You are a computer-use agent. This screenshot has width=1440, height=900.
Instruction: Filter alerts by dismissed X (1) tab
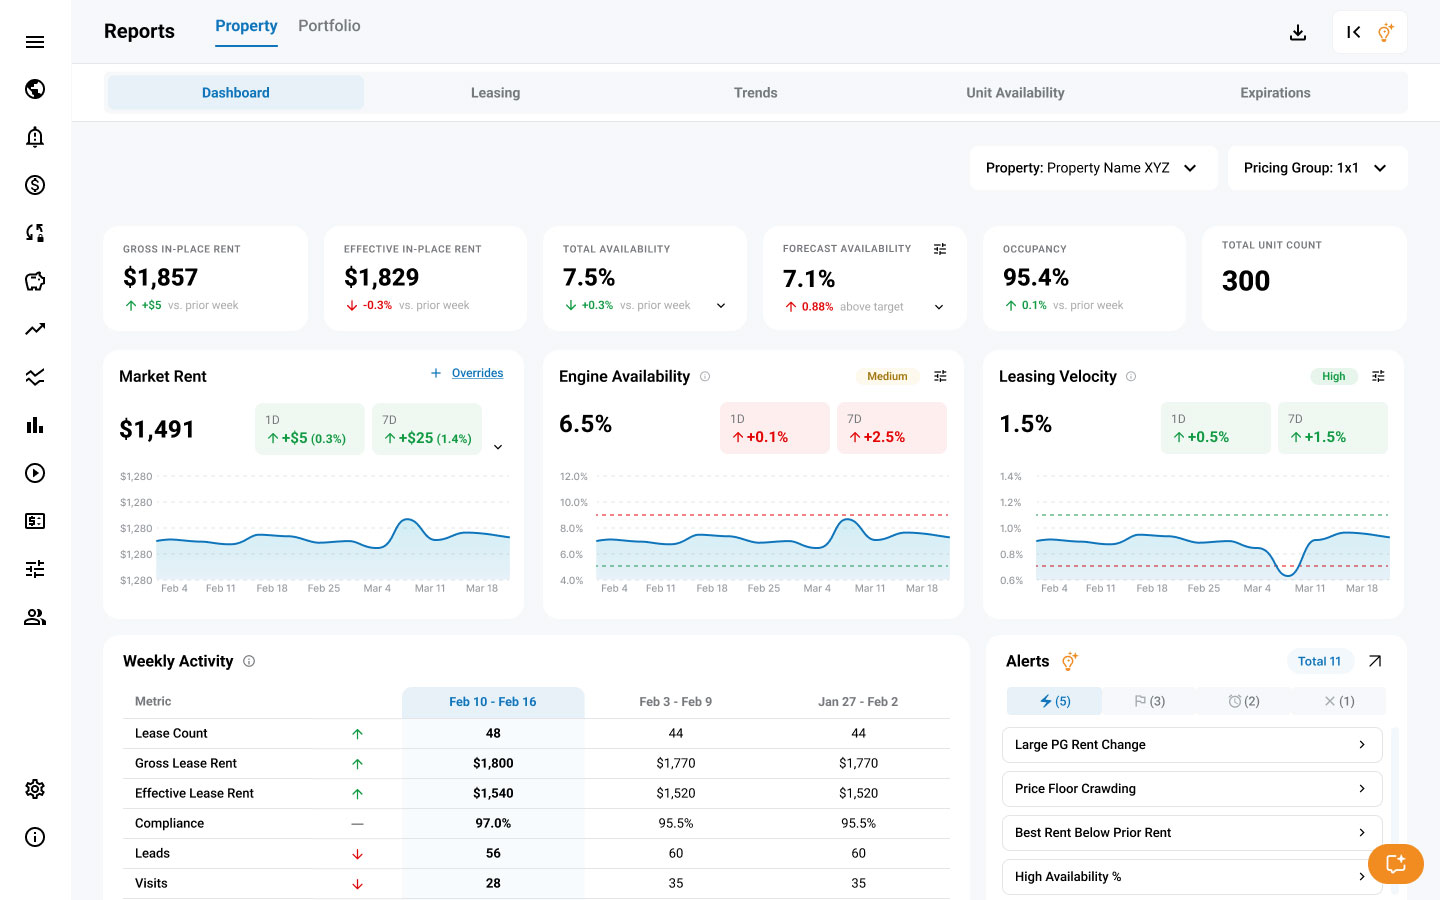tap(1339, 701)
